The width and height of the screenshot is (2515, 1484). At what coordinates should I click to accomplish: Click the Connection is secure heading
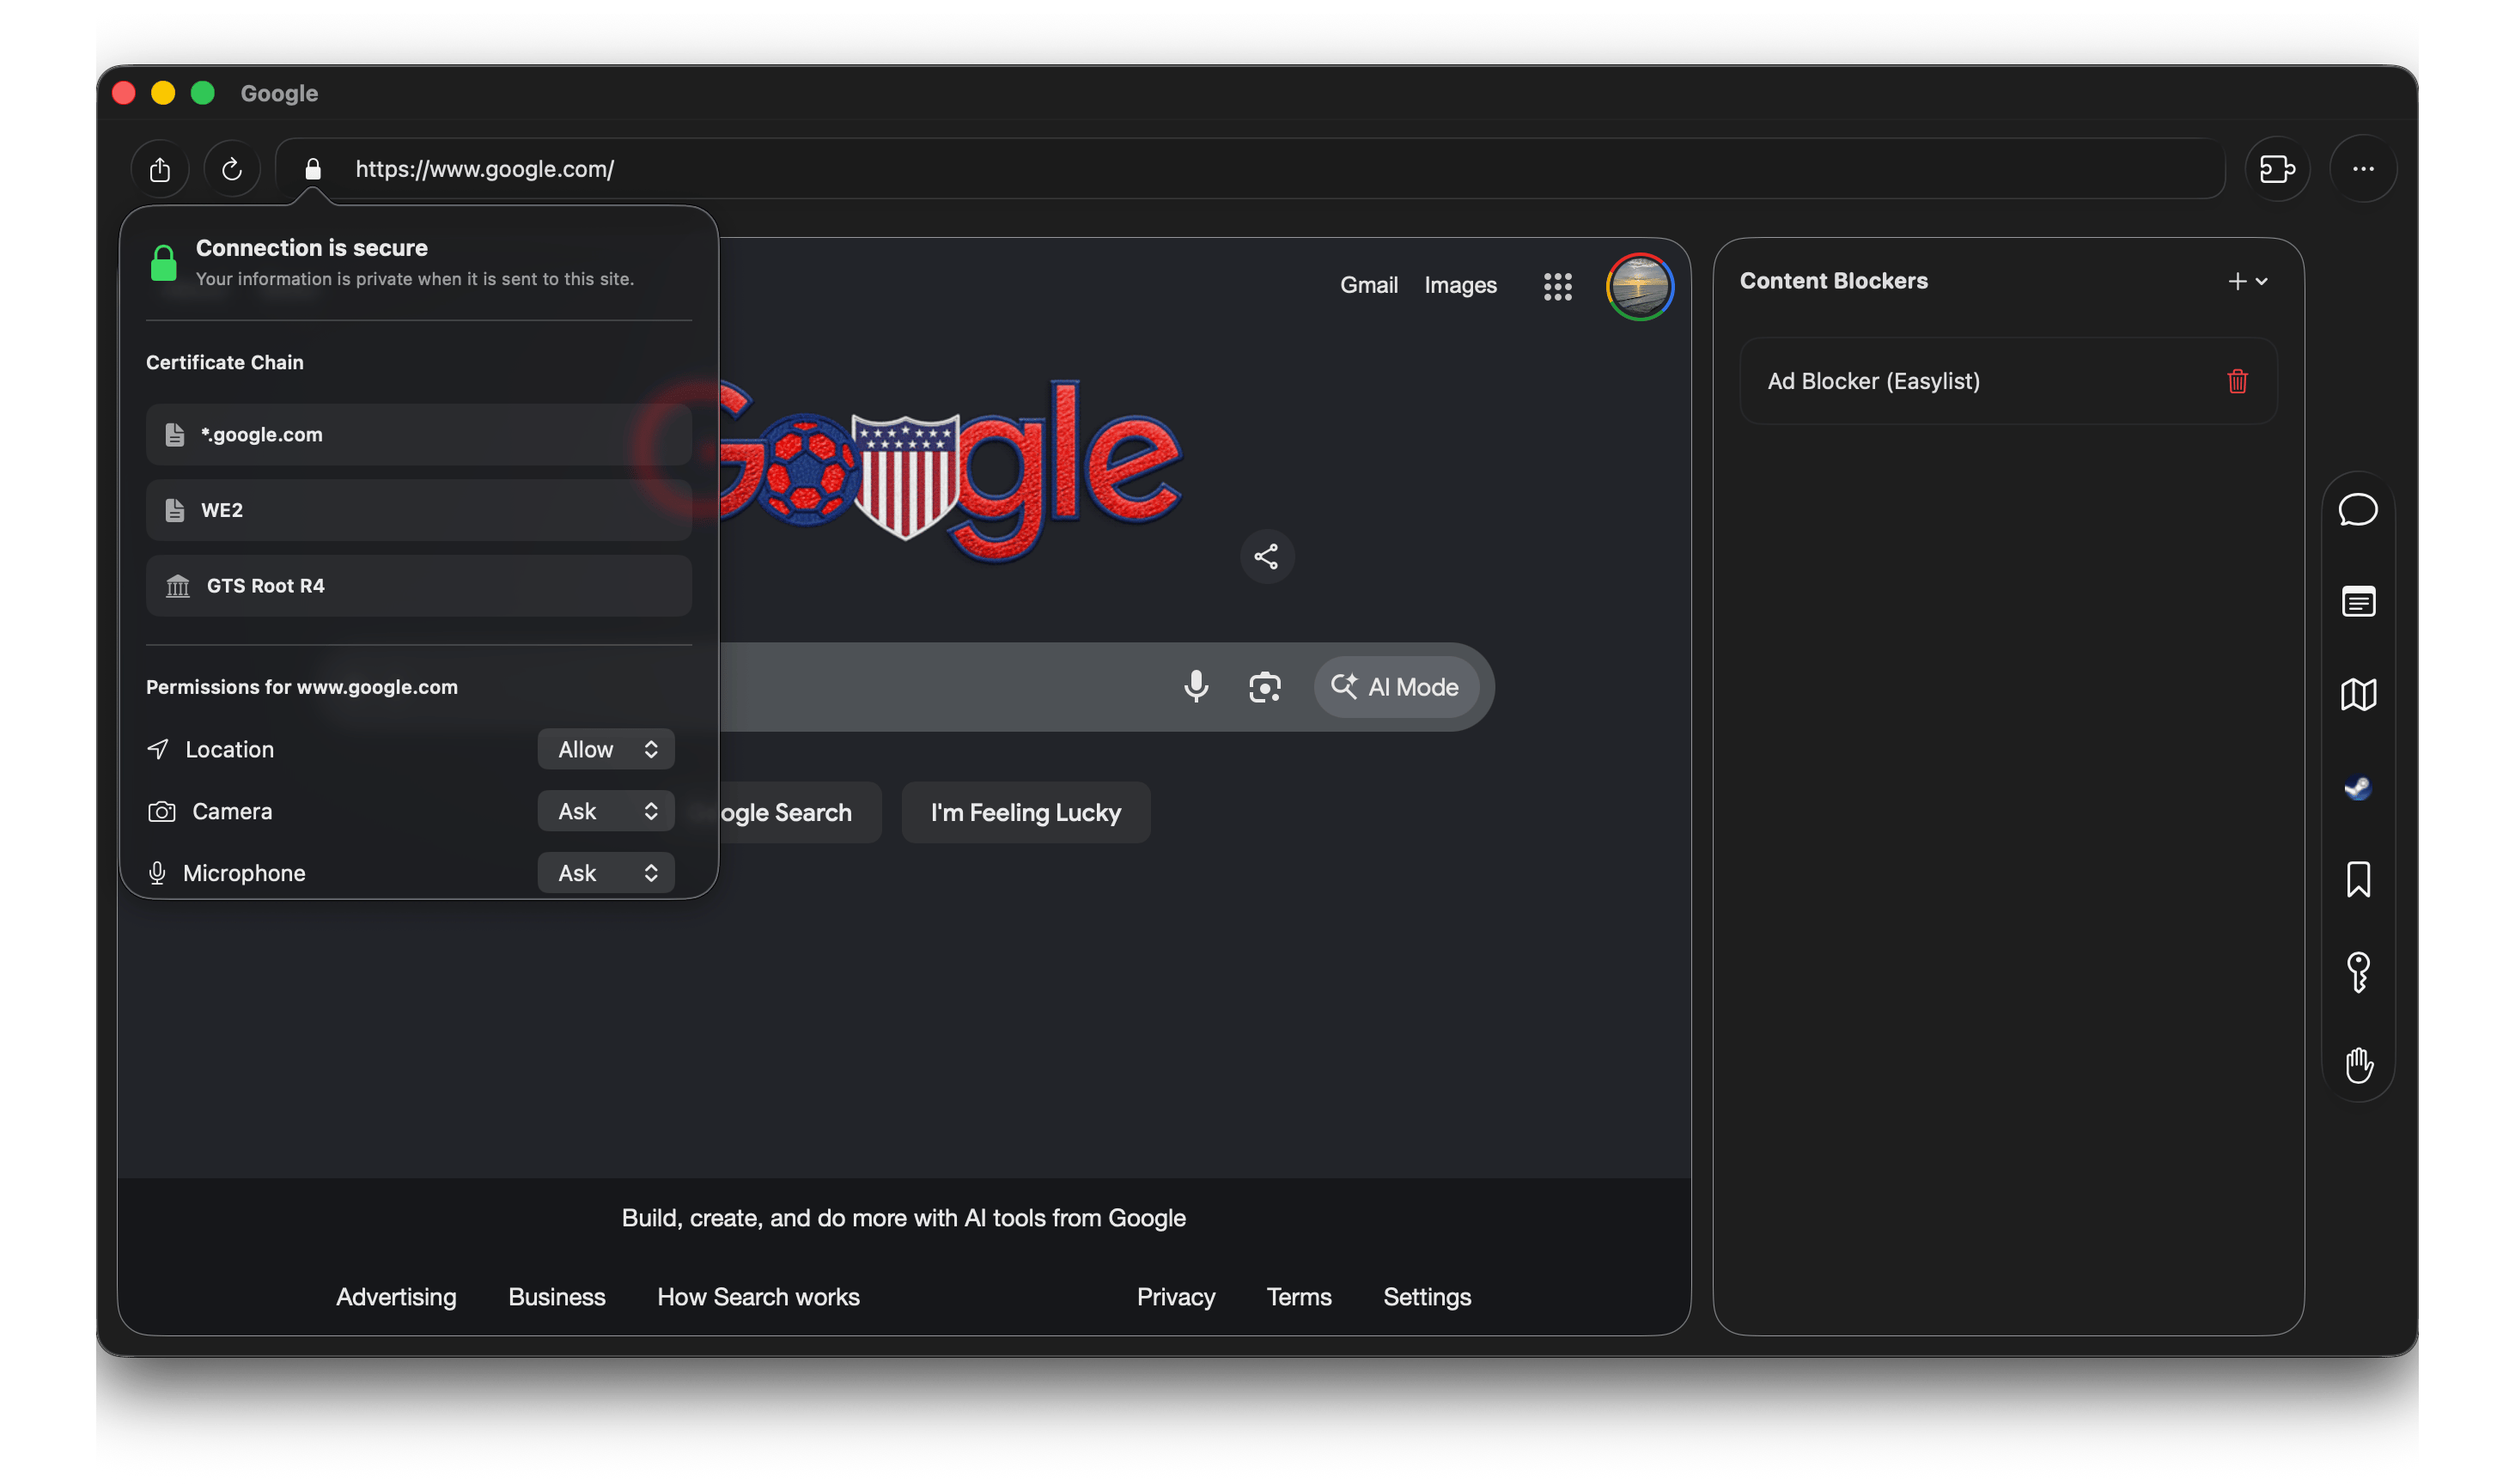pyautogui.click(x=312, y=248)
